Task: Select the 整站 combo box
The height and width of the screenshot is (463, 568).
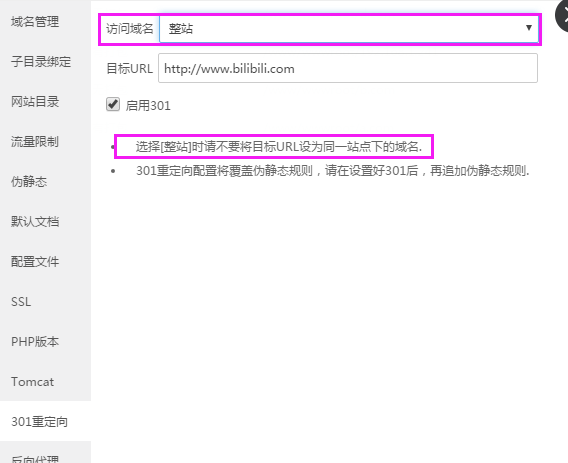Action: click(348, 29)
